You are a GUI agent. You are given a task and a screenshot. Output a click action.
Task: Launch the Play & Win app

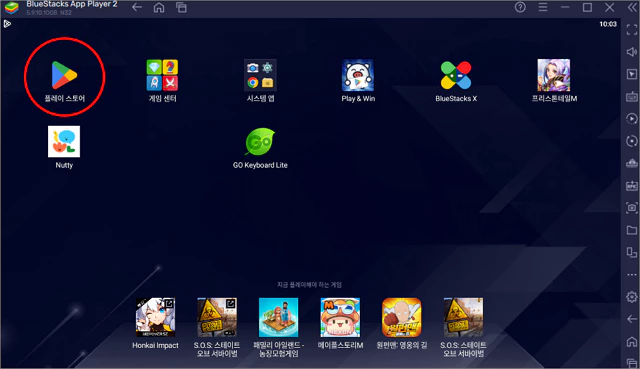(x=358, y=75)
